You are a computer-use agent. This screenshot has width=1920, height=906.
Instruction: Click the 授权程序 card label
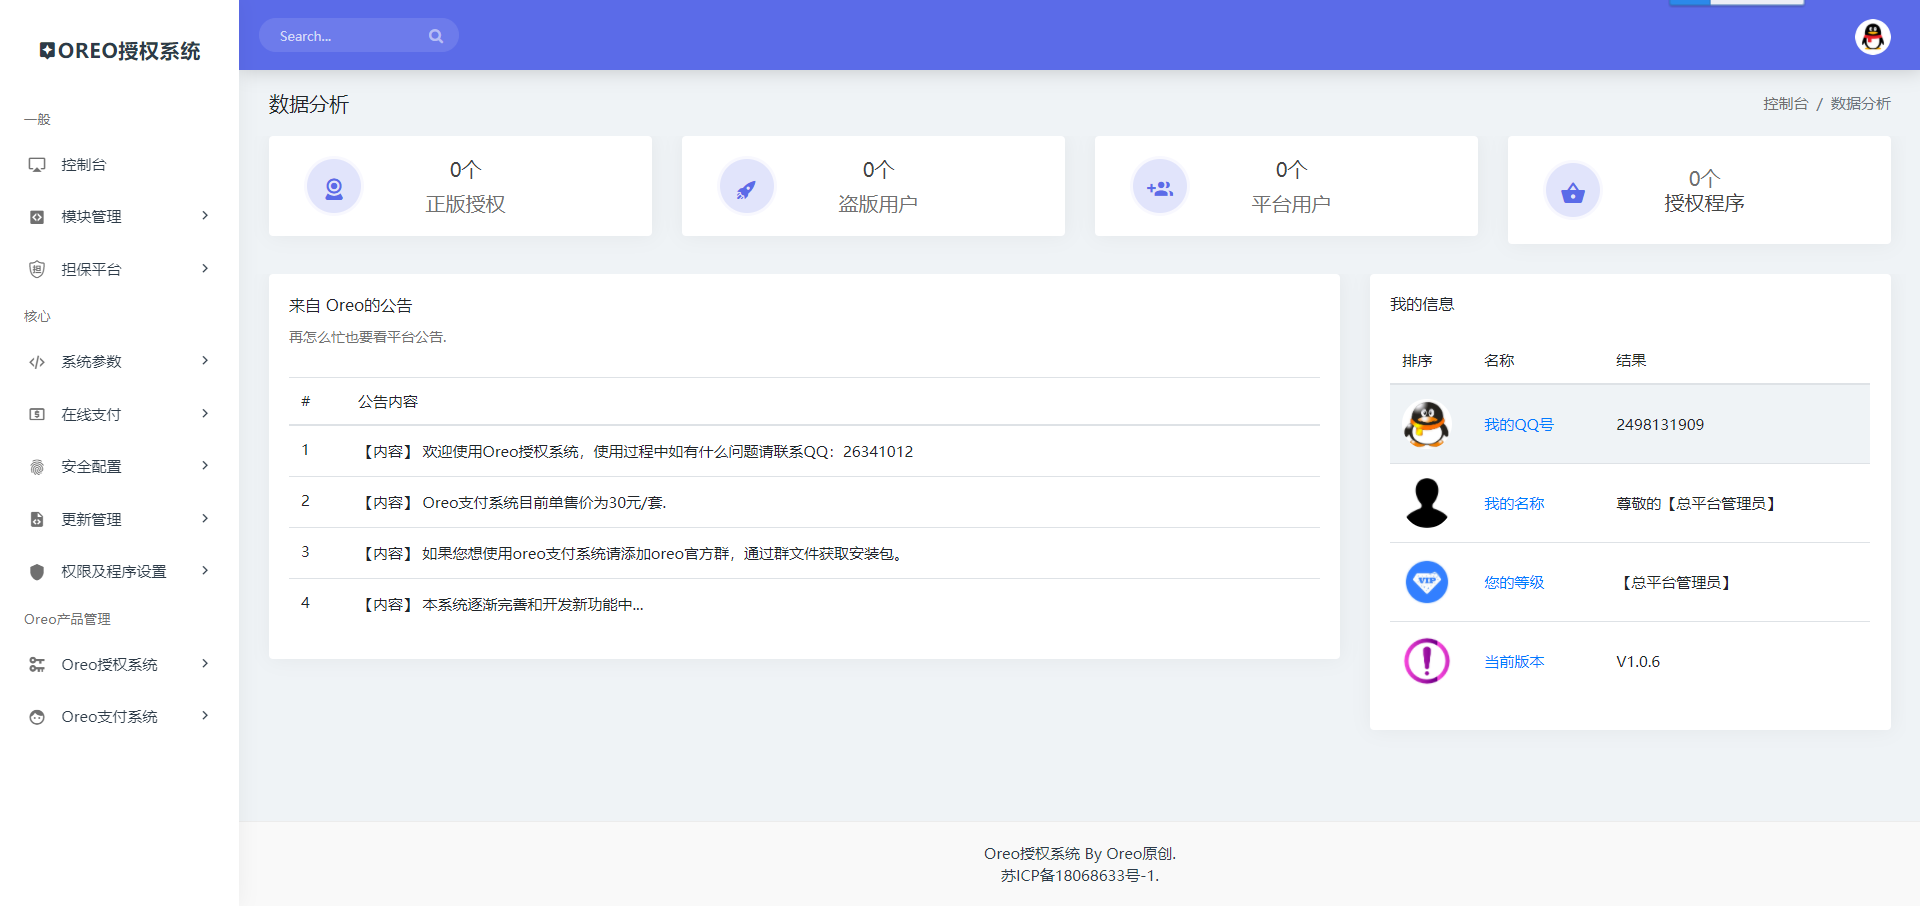point(1704,203)
